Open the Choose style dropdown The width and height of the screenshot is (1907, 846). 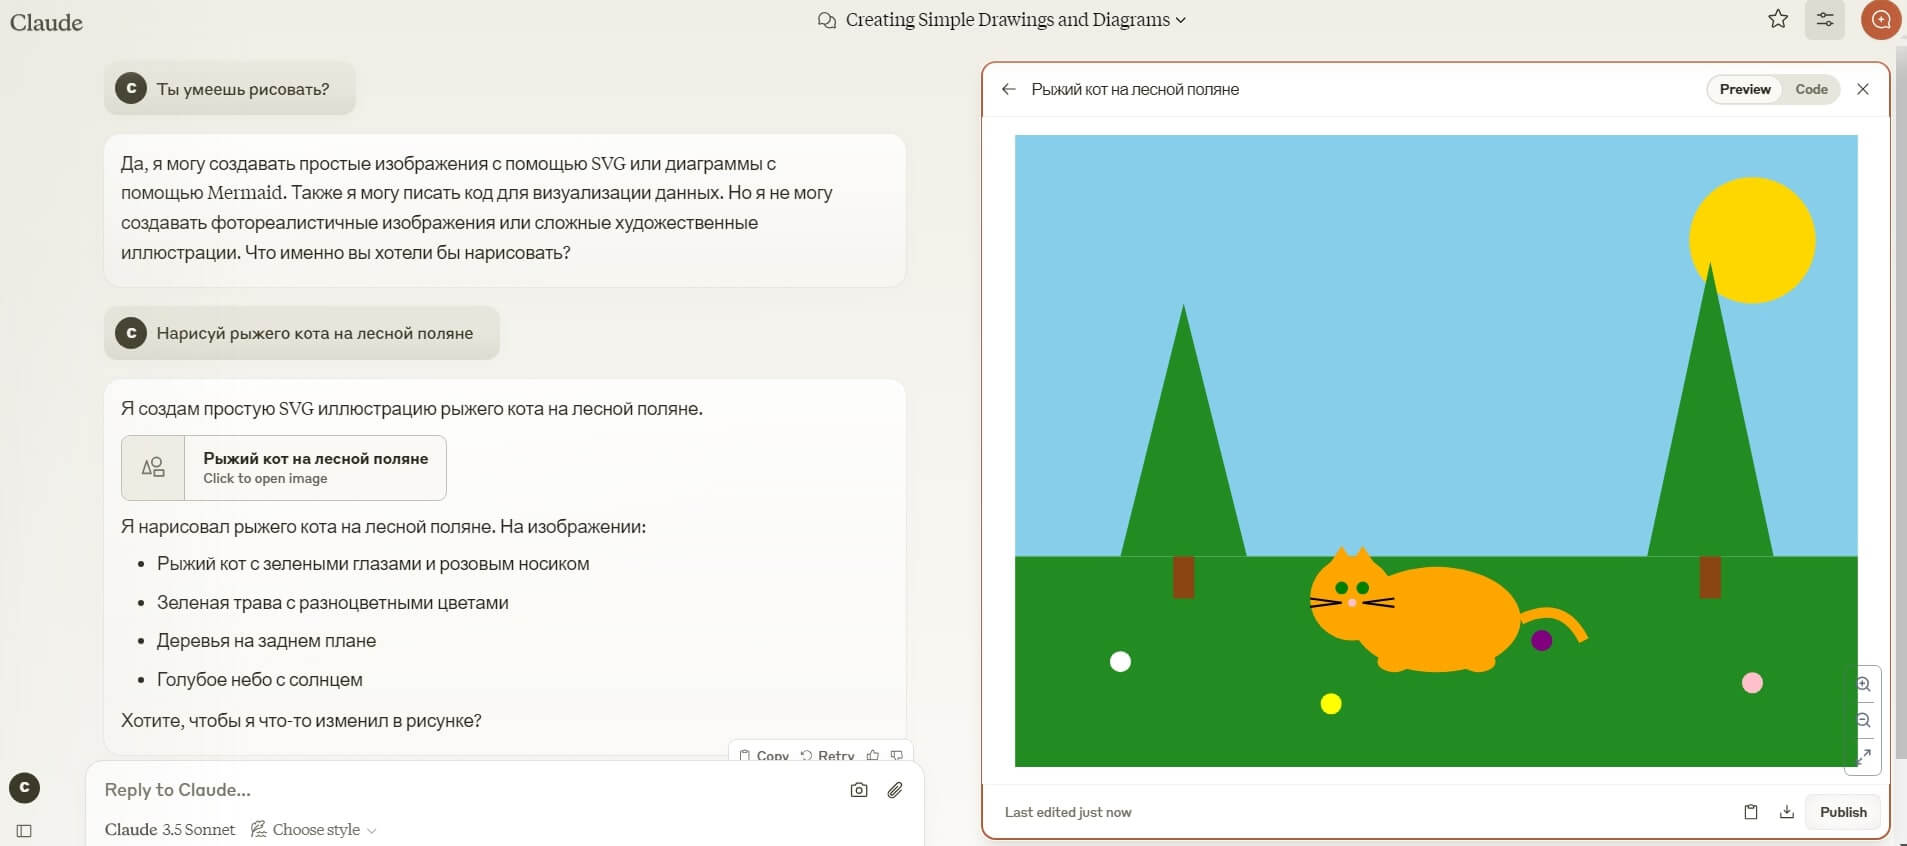pyautogui.click(x=313, y=829)
